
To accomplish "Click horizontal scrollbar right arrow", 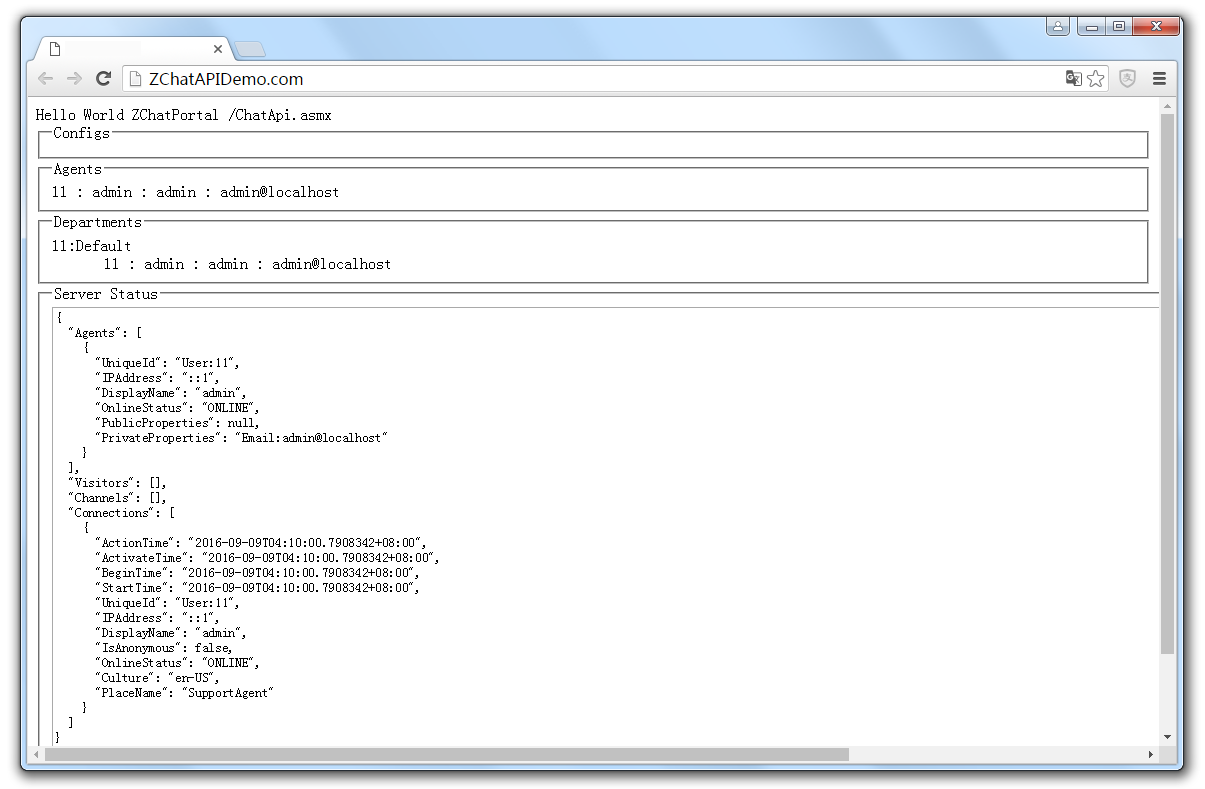I will 1151,754.
